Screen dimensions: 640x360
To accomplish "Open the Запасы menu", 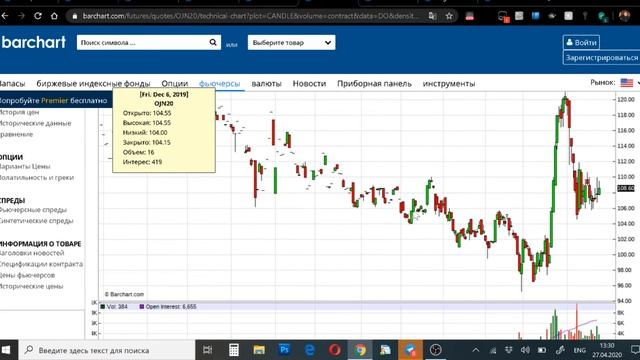I will (x=12, y=84).
